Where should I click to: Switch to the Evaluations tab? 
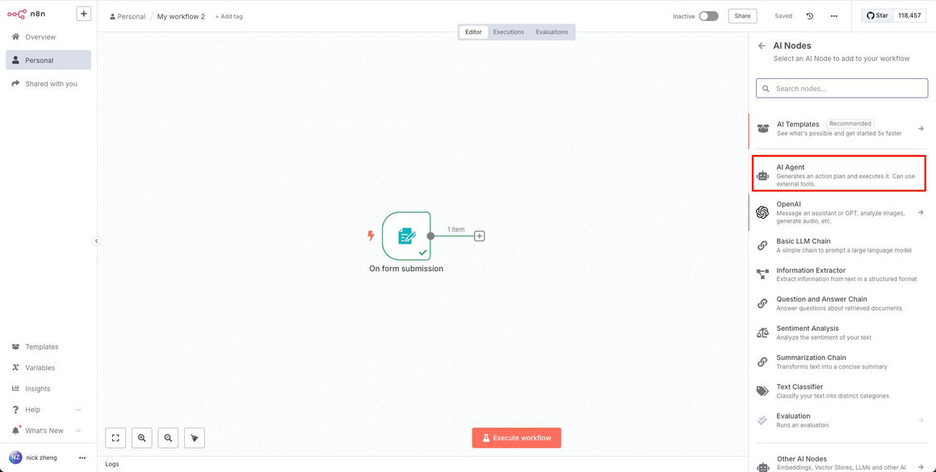(552, 32)
